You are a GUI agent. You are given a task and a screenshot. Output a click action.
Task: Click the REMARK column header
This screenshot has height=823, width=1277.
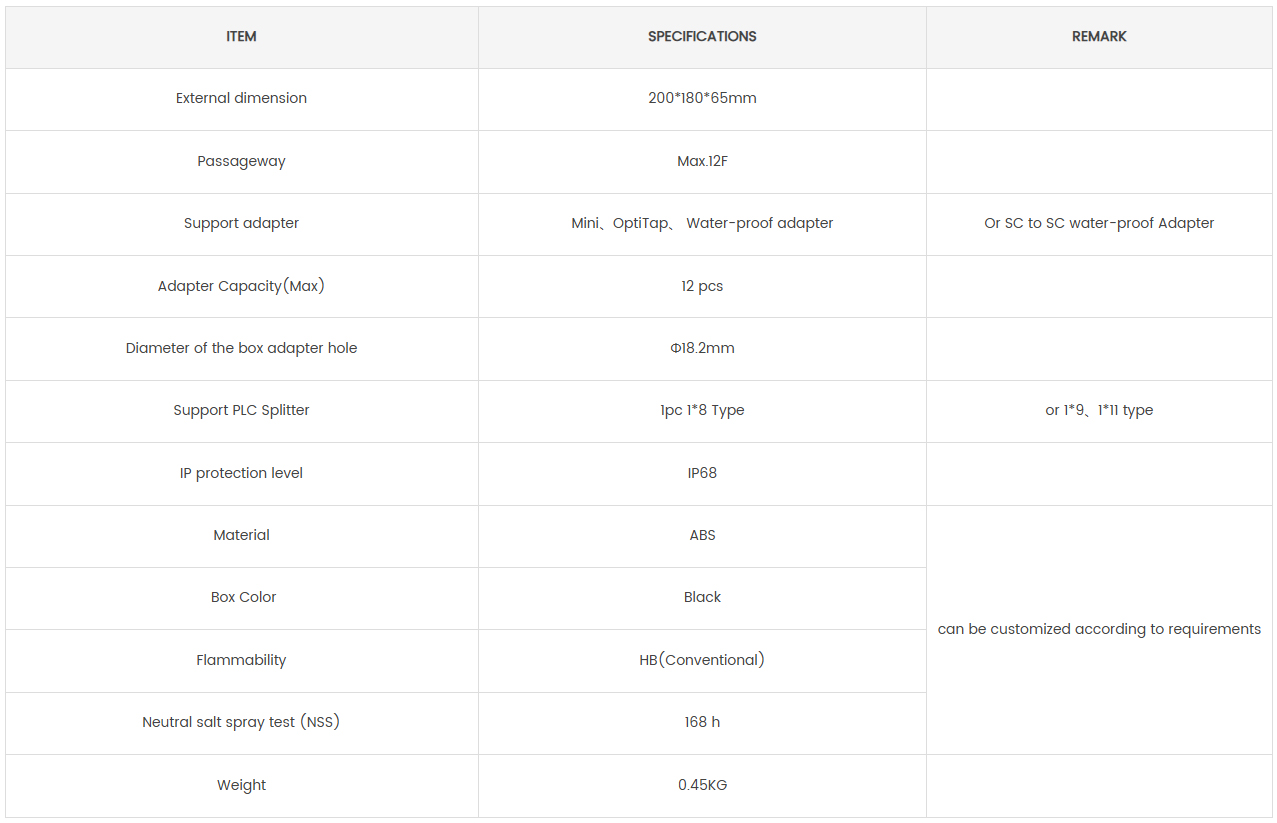point(1099,36)
